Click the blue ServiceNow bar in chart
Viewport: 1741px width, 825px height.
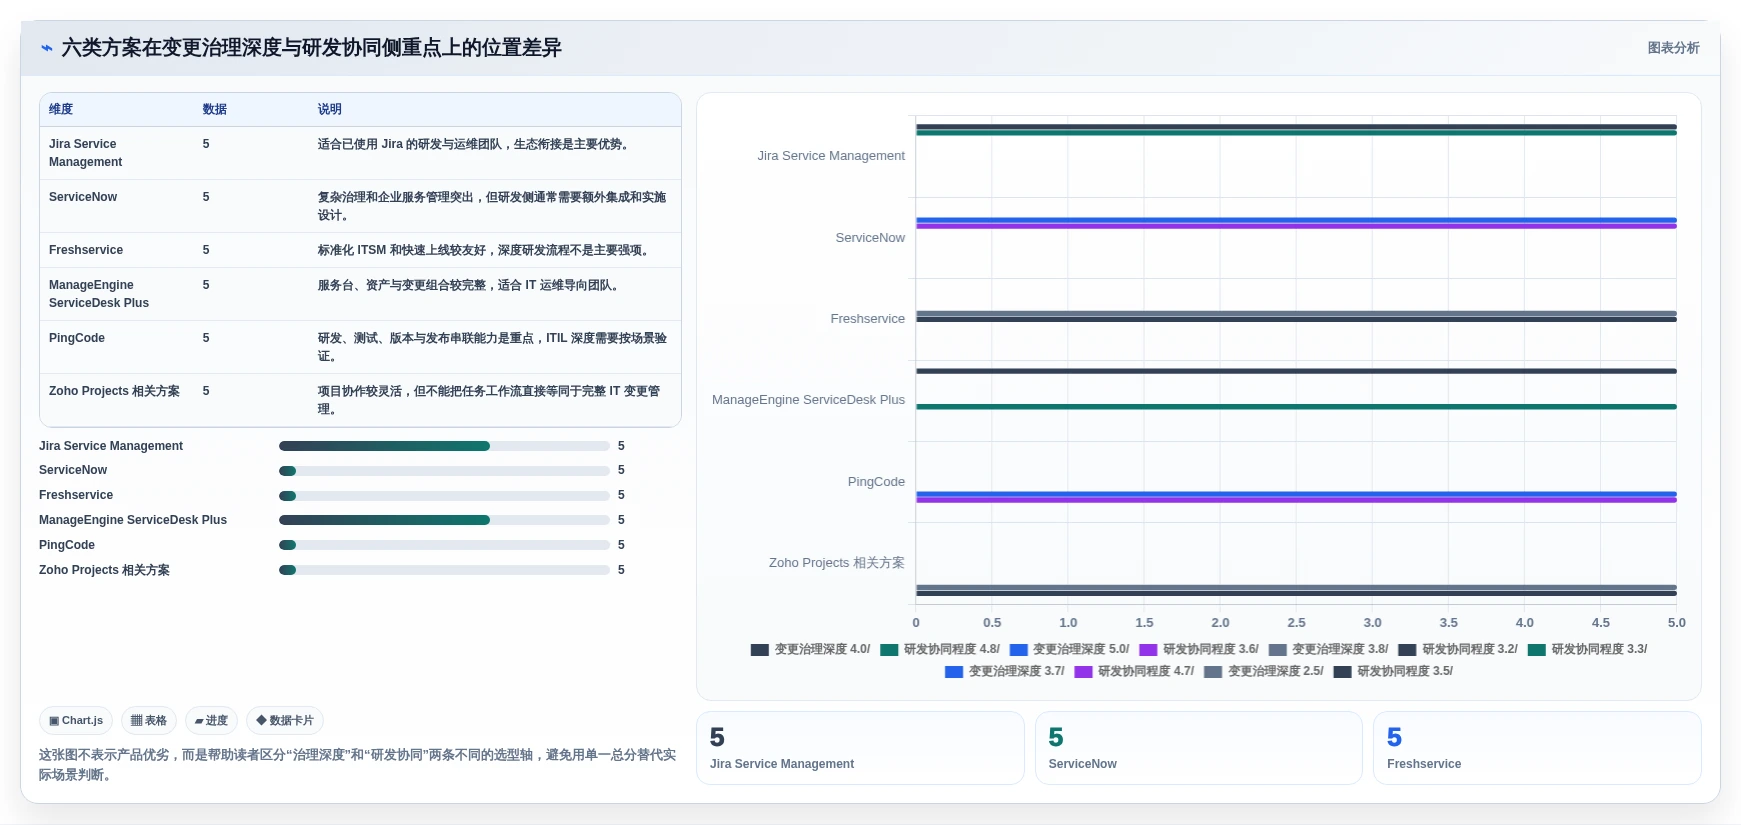click(x=1296, y=220)
